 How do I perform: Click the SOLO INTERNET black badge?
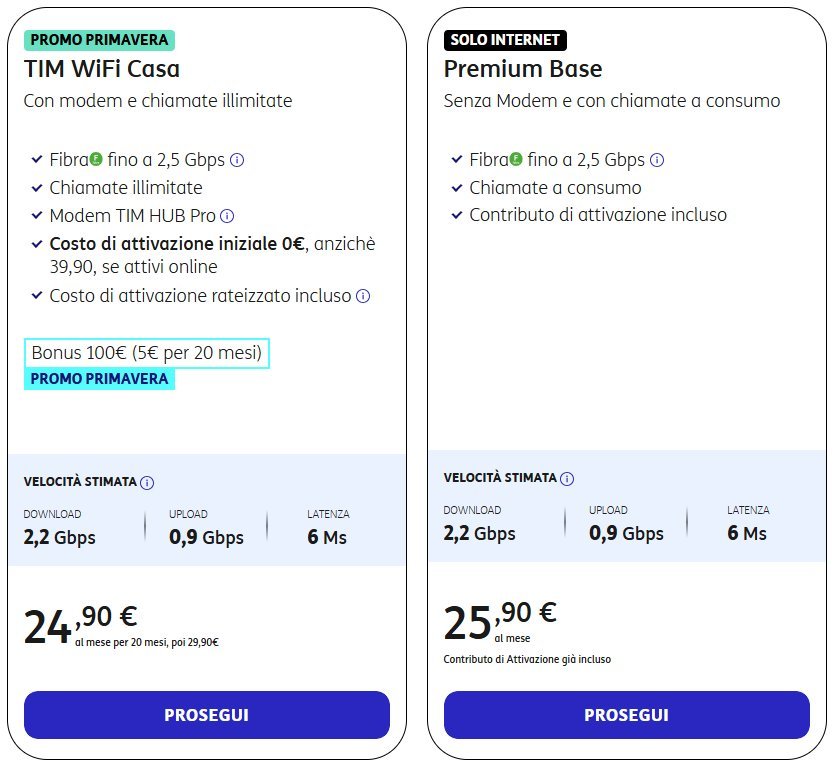click(x=505, y=40)
